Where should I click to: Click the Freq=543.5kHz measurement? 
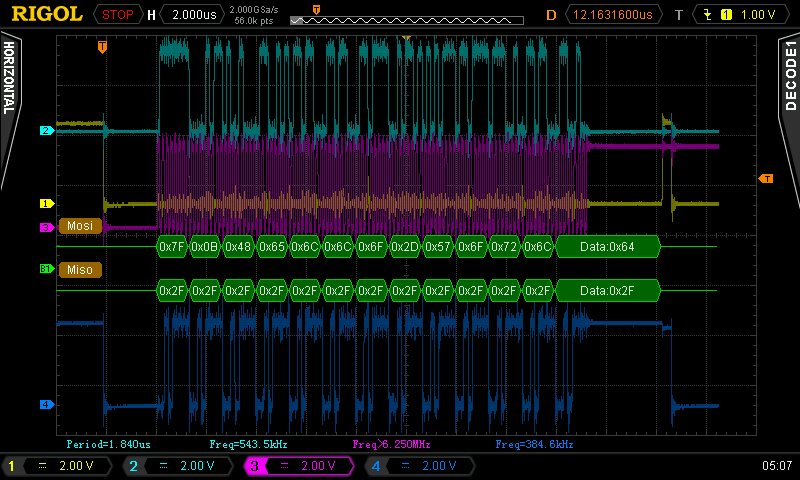248,444
